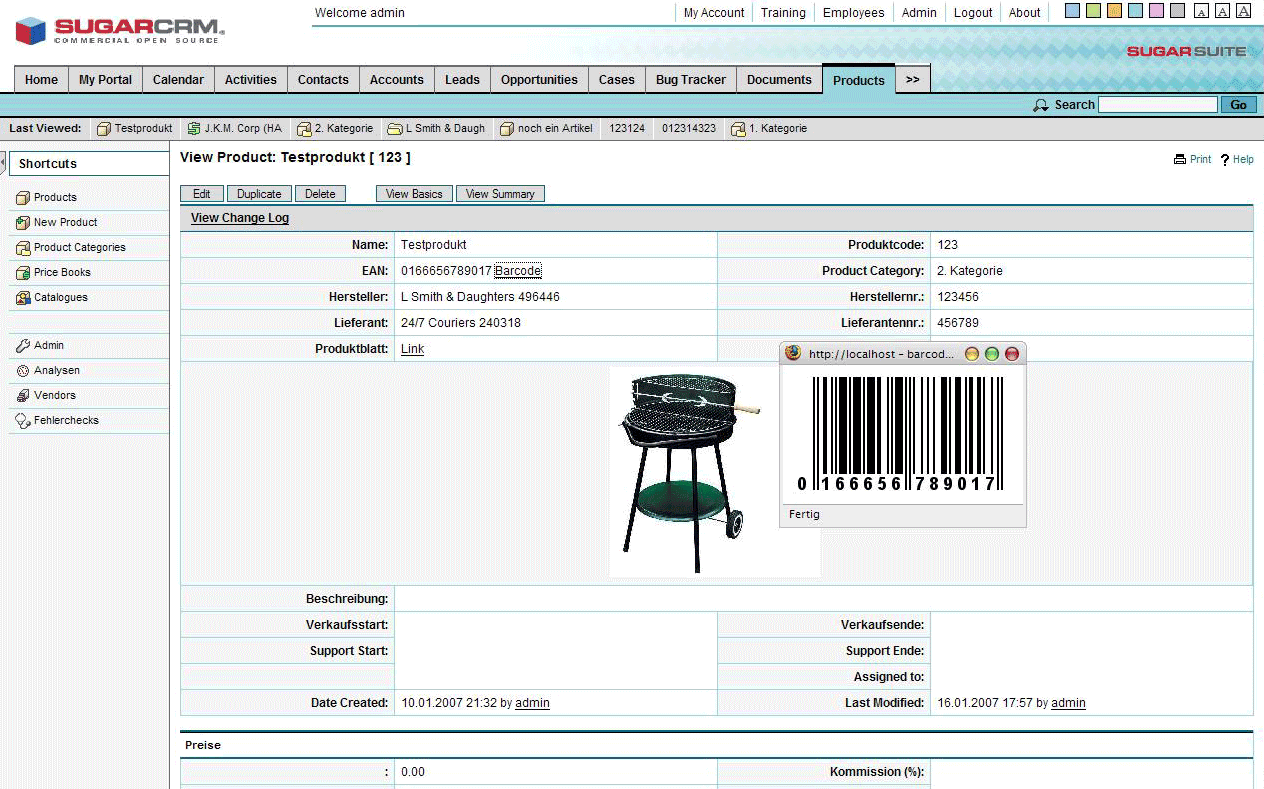Click the Help question mark icon

[1225, 160]
